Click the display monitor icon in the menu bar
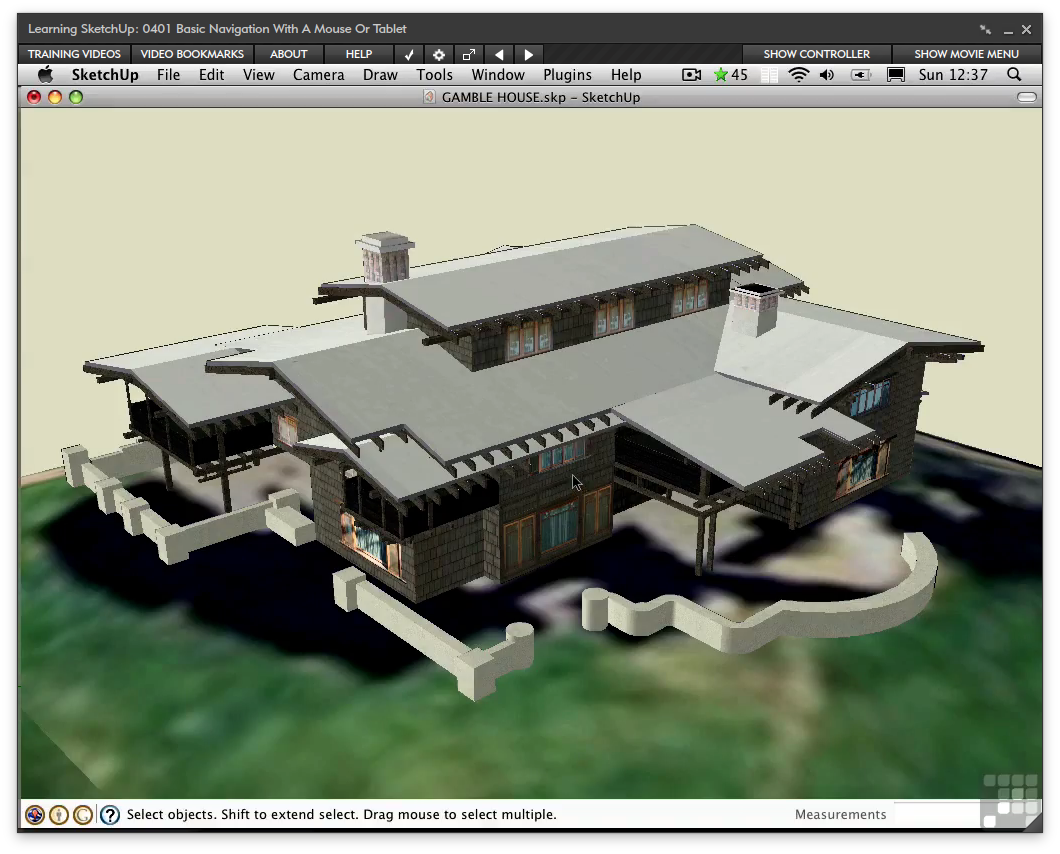Screen dimensions: 1060x854 click(896, 75)
